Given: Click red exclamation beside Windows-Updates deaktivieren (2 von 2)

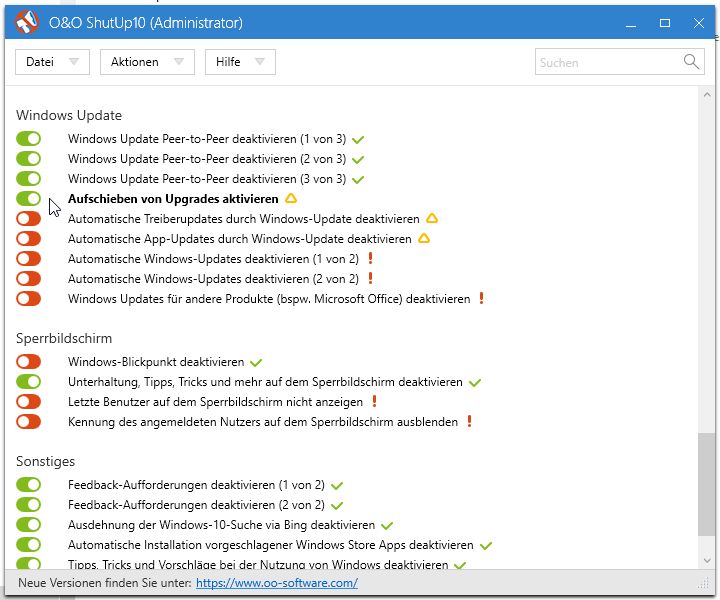Looking at the screenshot, I should [371, 278].
